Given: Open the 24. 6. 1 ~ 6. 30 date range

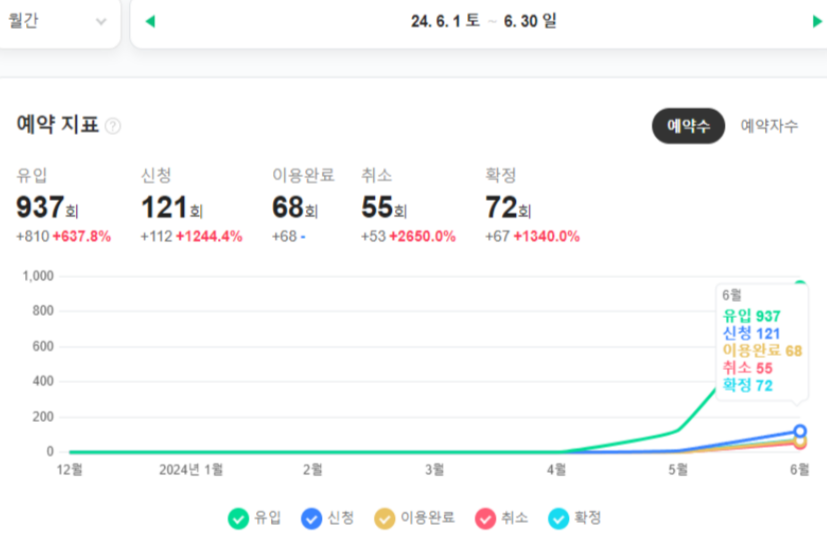Looking at the screenshot, I should click(x=484, y=21).
